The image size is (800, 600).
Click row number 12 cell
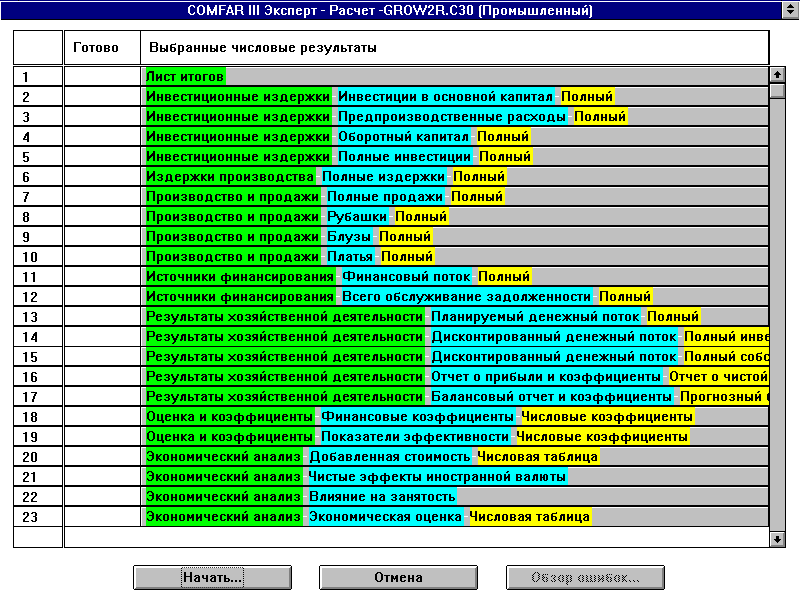click(x=38, y=297)
